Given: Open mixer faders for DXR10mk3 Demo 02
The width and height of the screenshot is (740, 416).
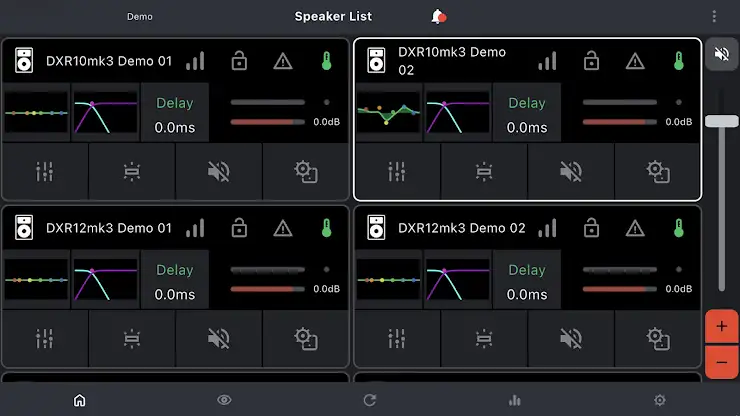Looking at the screenshot, I should (397, 171).
